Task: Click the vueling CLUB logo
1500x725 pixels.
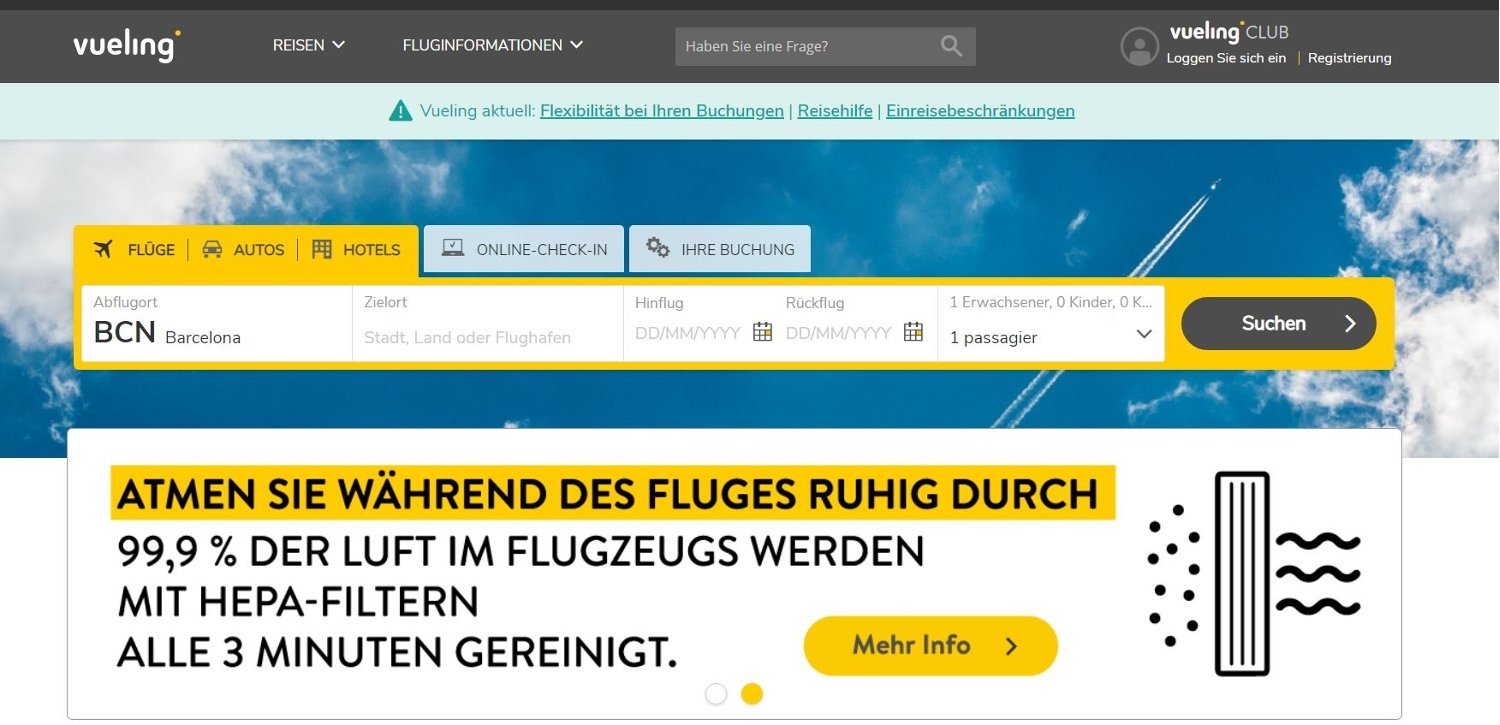Action: 1229,31
